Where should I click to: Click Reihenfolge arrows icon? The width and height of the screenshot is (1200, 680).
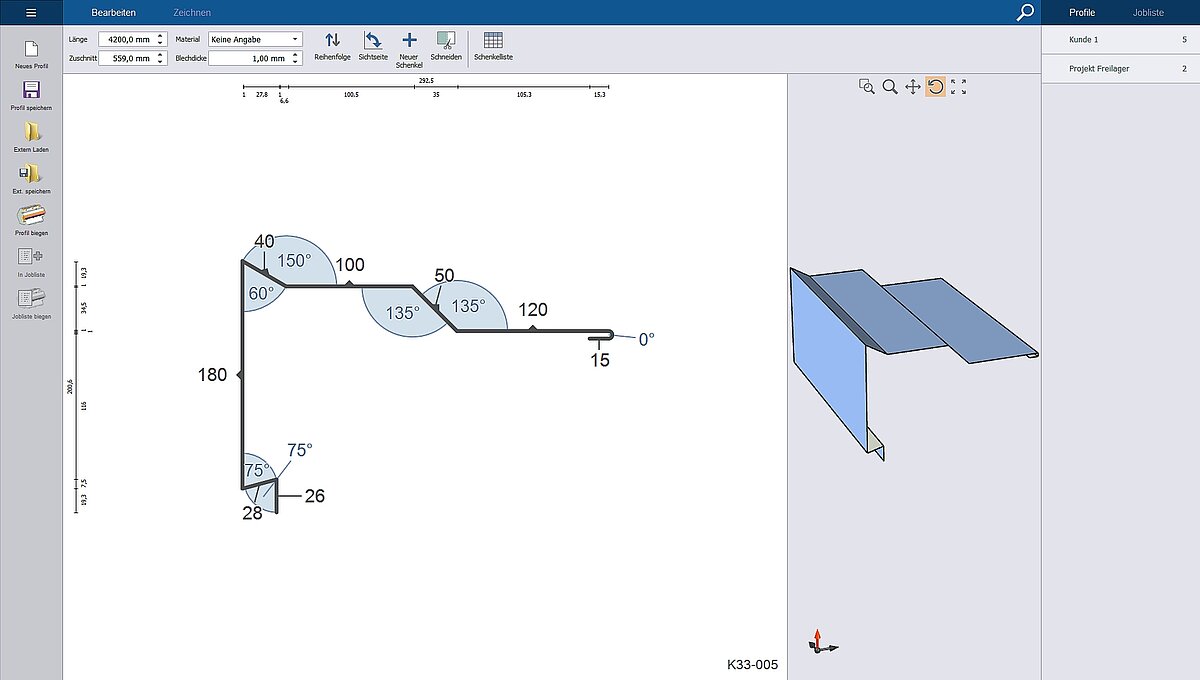click(x=333, y=40)
